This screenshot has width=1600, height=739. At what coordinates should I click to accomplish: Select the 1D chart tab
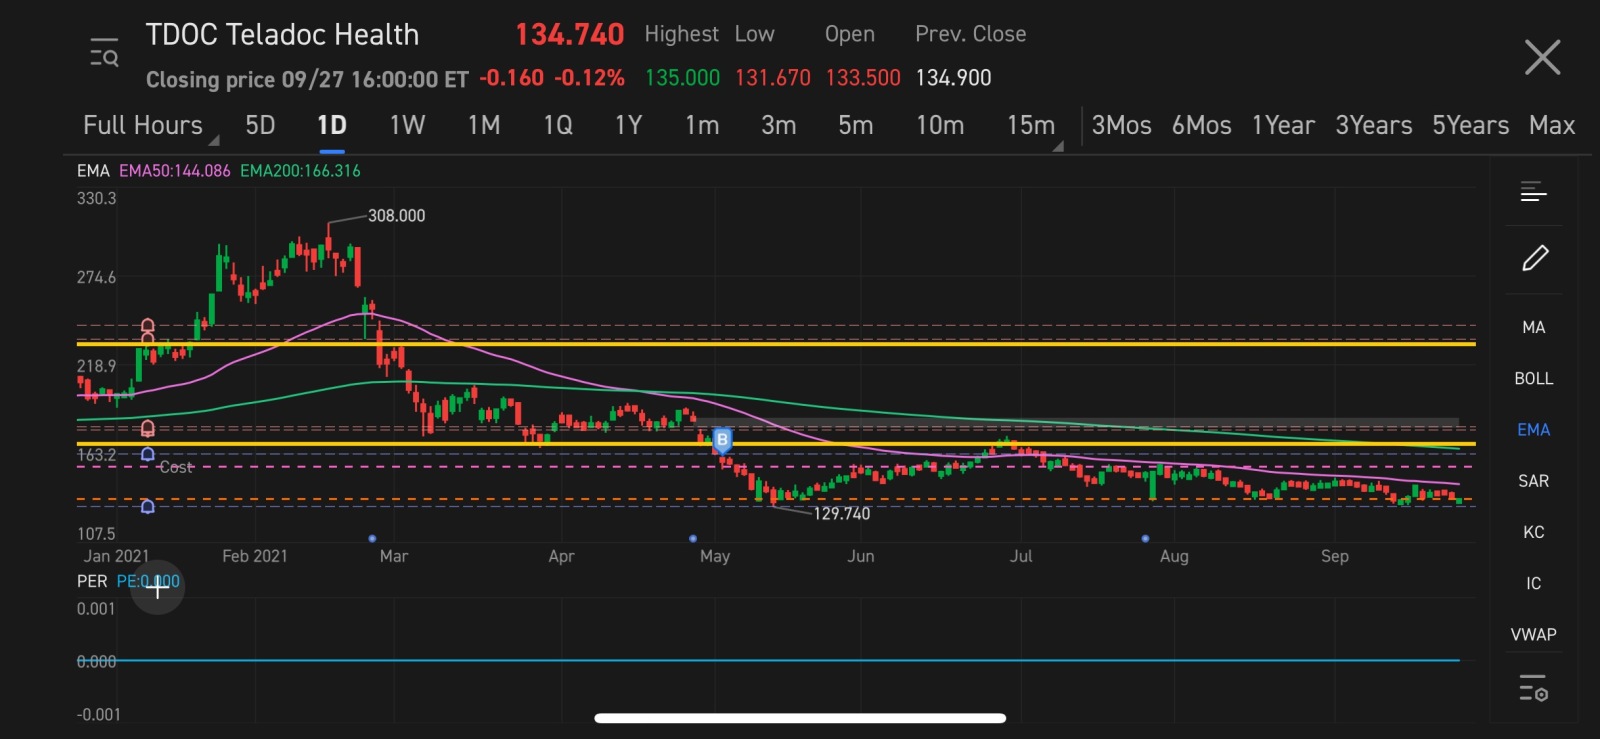pos(332,125)
